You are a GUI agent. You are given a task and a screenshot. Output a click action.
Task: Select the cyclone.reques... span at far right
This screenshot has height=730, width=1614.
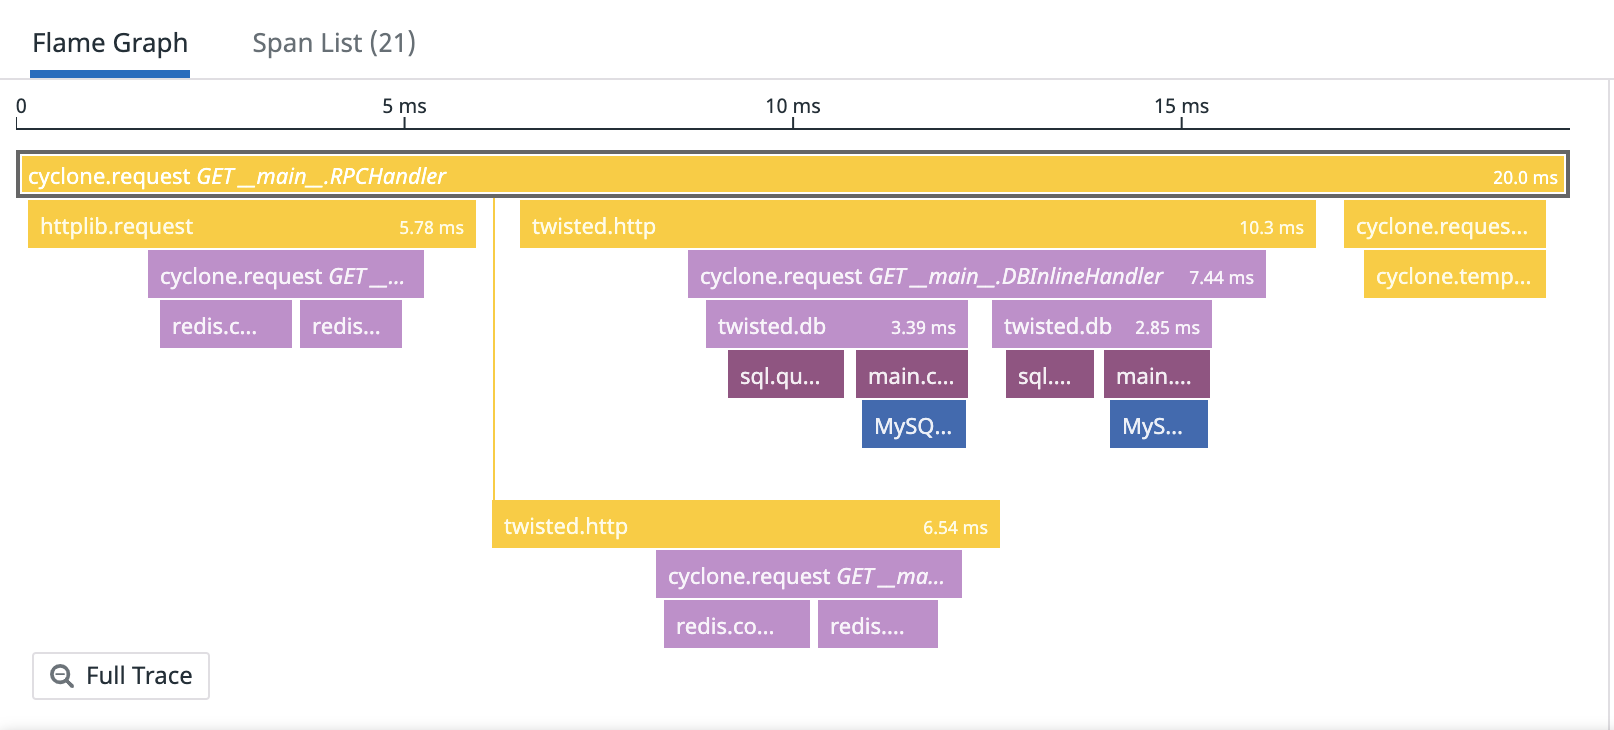1445,224
